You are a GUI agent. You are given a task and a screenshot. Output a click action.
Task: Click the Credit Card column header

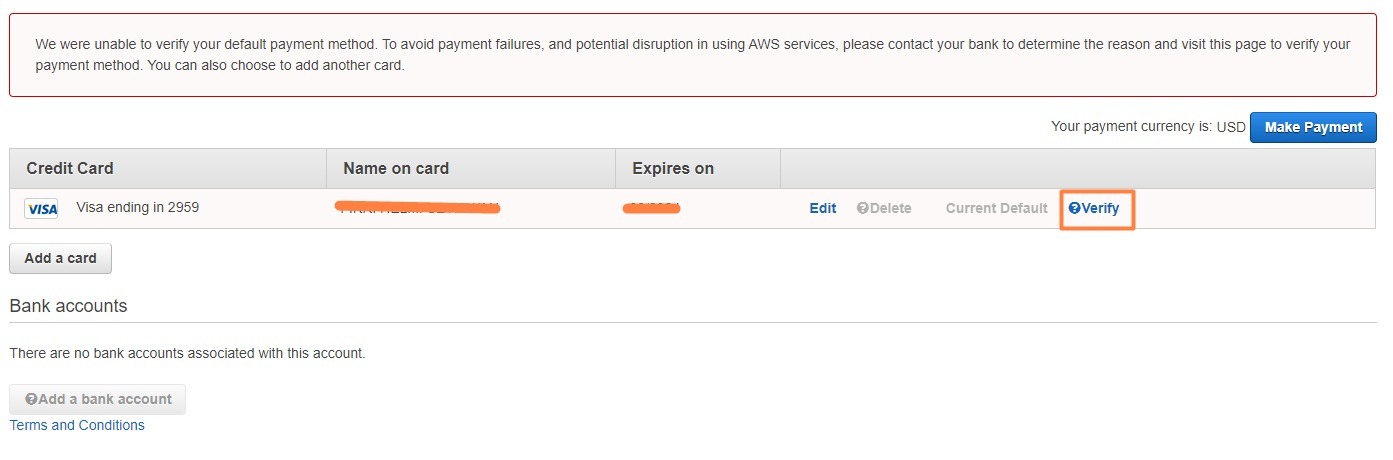click(x=70, y=168)
